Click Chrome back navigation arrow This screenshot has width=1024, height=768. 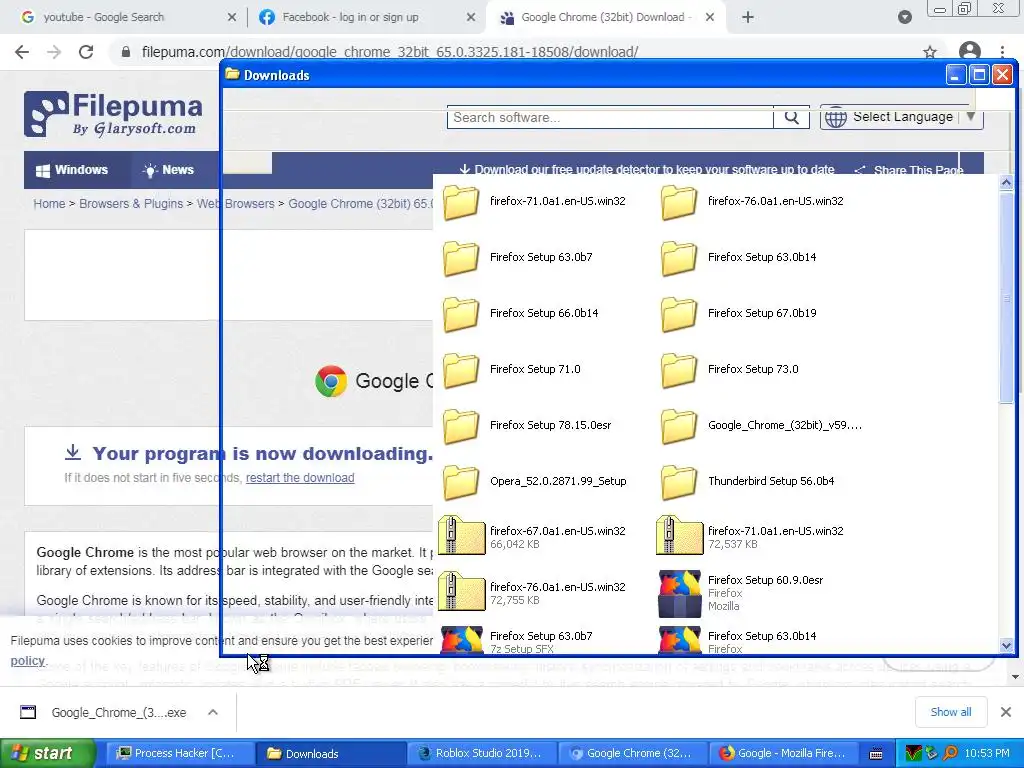pyautogui.click(x=22, y=52)
